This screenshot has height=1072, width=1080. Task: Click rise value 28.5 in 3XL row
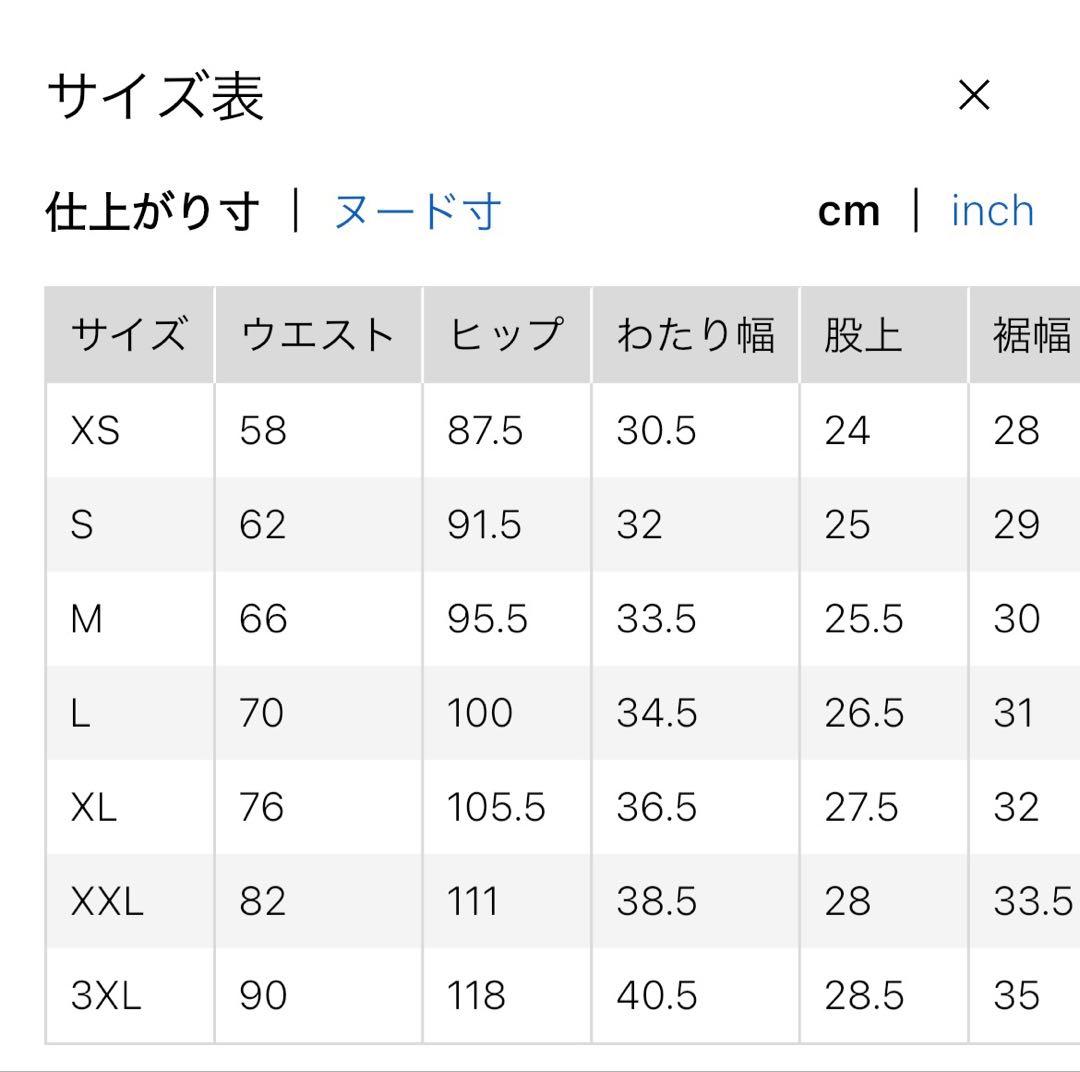864,996
